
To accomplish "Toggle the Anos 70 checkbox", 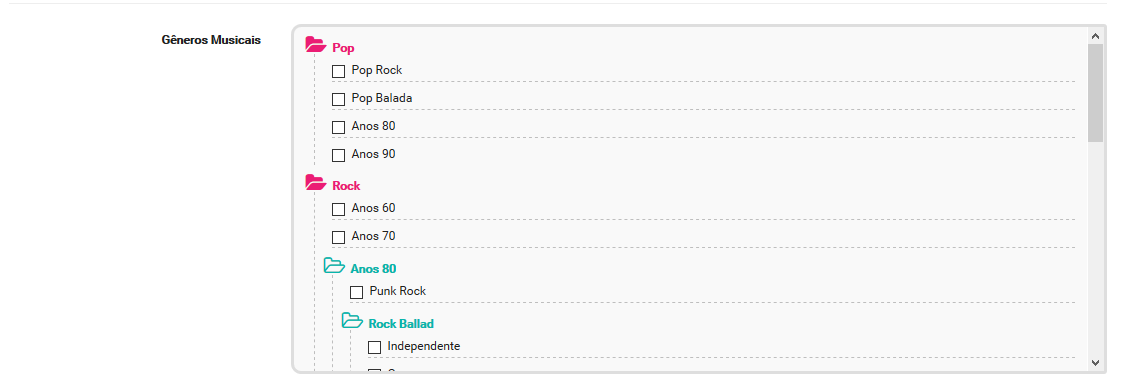I will coord(338,237).
